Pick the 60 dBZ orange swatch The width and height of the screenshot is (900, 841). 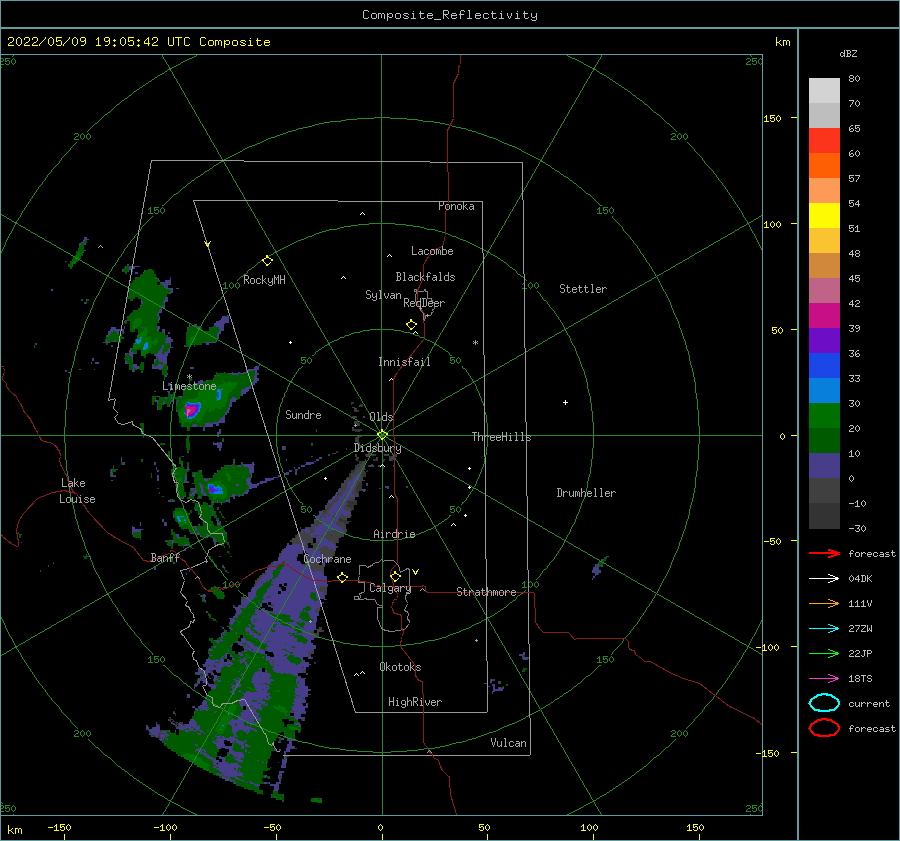click(824, 166)
